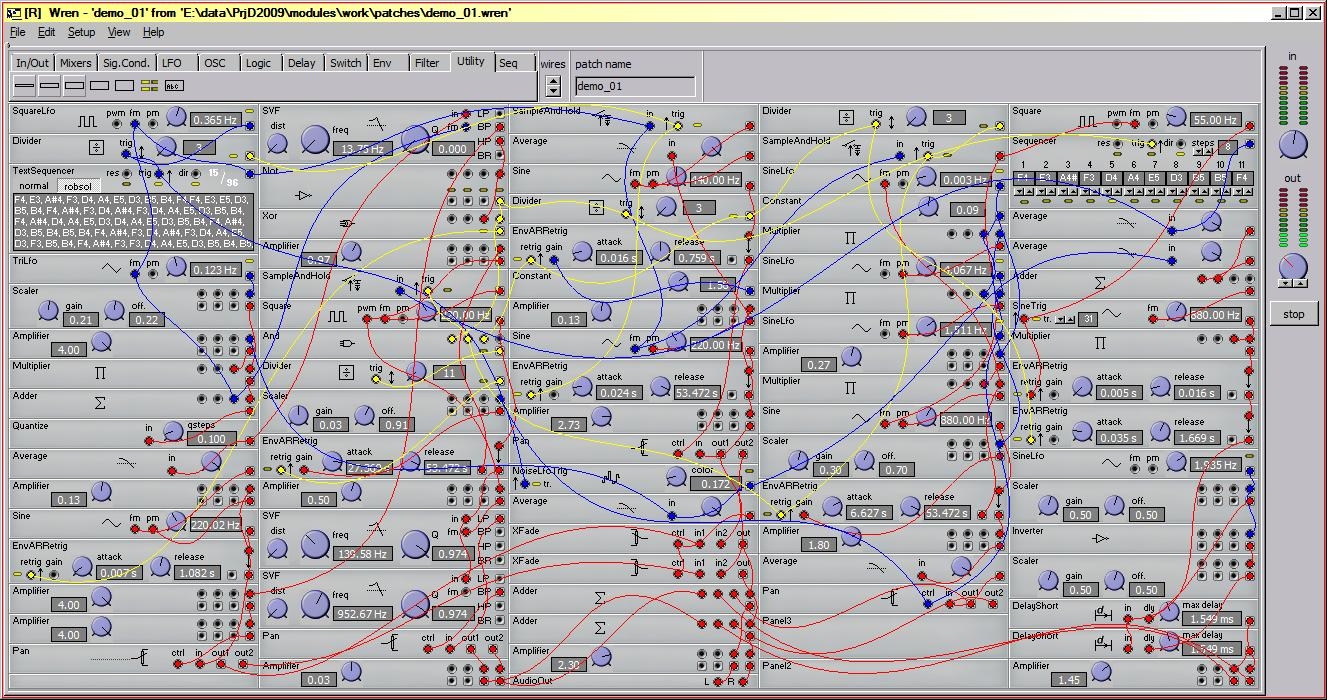Click the input level knob under 'in'

[1293, 144]
